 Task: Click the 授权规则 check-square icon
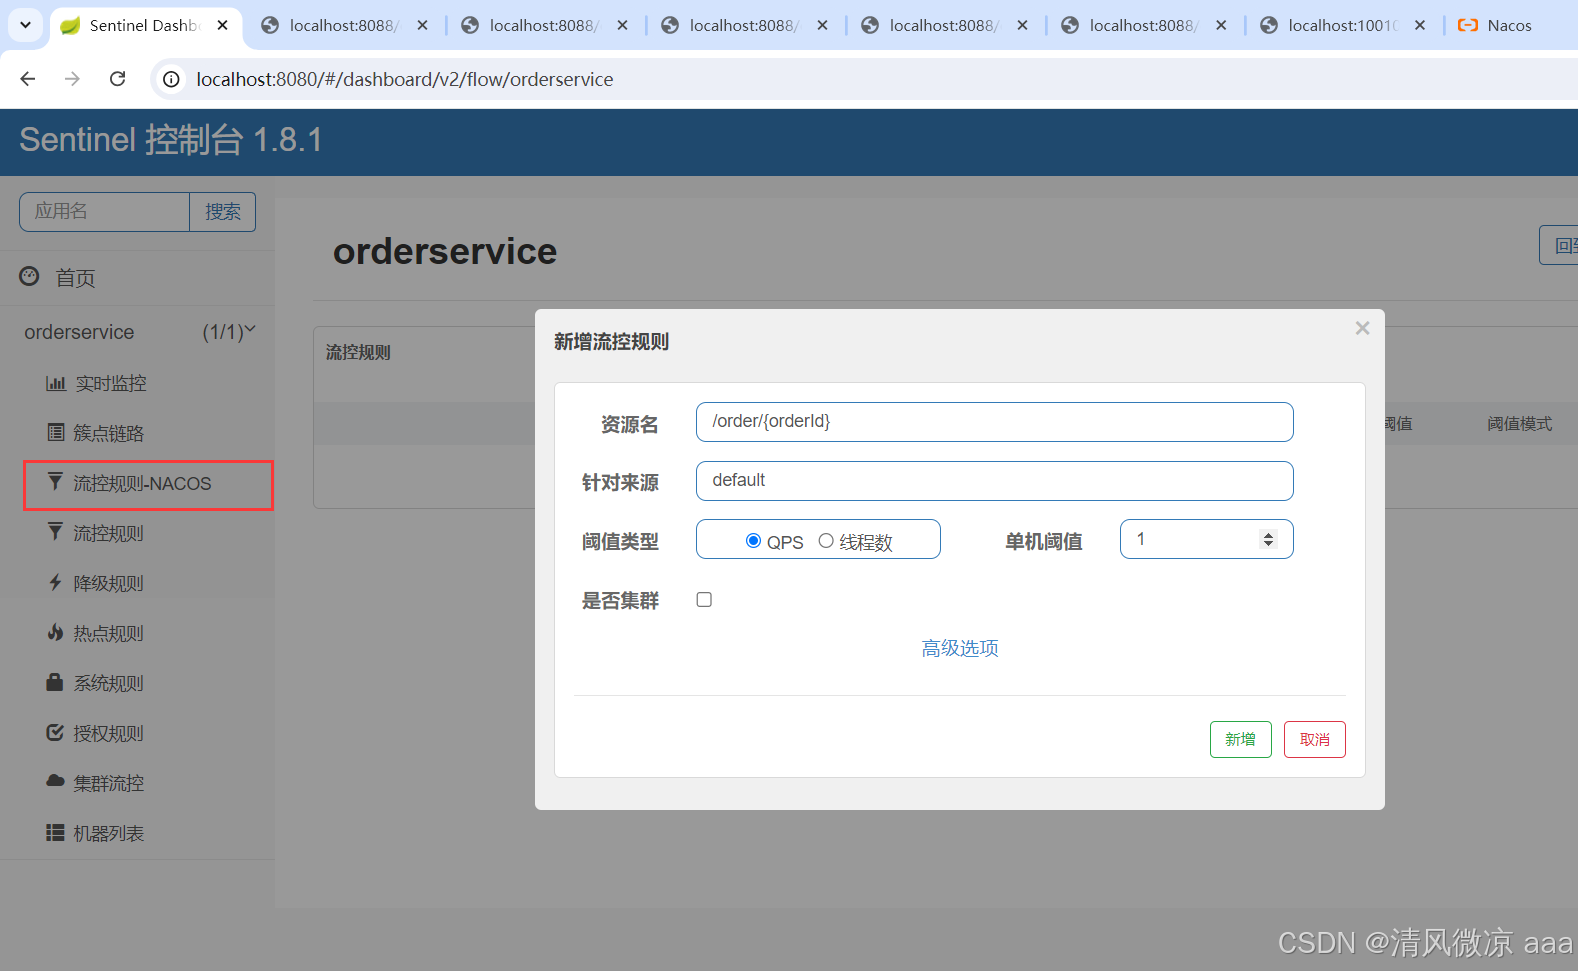click(x=55, y=732)
